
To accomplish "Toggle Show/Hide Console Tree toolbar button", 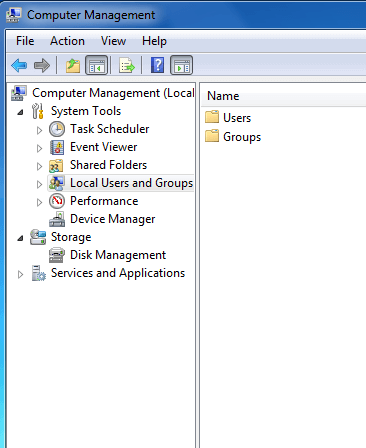I will pyautogui.click(x=96, y=65).
